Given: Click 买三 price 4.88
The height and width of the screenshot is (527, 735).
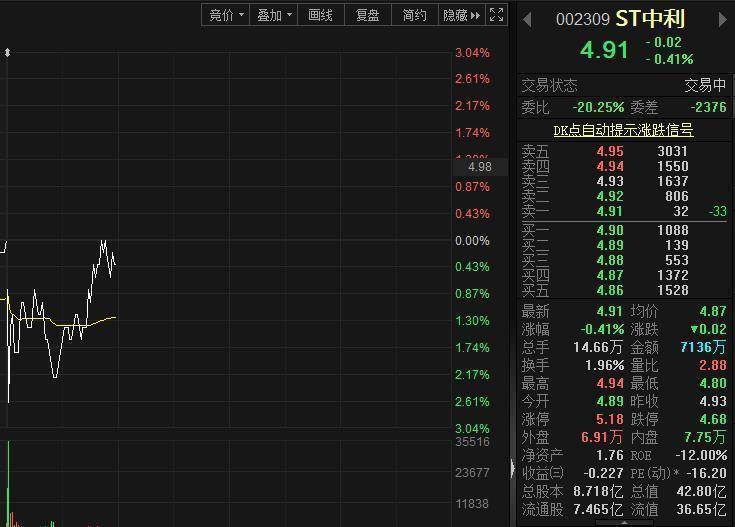Looking at the screenshot, I should click(610, 260).
